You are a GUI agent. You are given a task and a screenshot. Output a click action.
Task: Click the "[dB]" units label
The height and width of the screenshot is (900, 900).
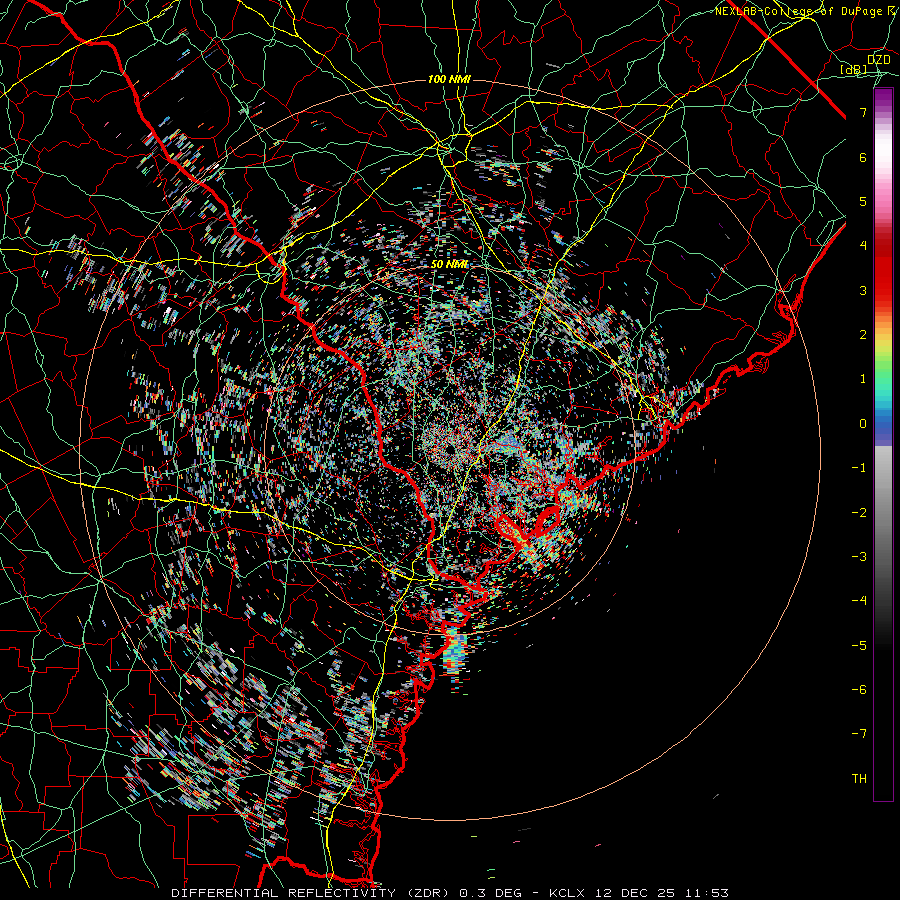pyautogui.click(x=854, y=69)
